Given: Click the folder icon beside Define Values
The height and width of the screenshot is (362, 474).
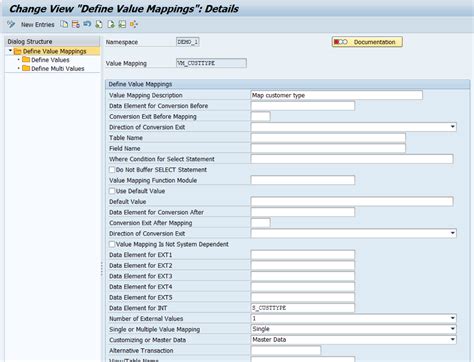Looking at the screenshot, I should pos(26,60).
